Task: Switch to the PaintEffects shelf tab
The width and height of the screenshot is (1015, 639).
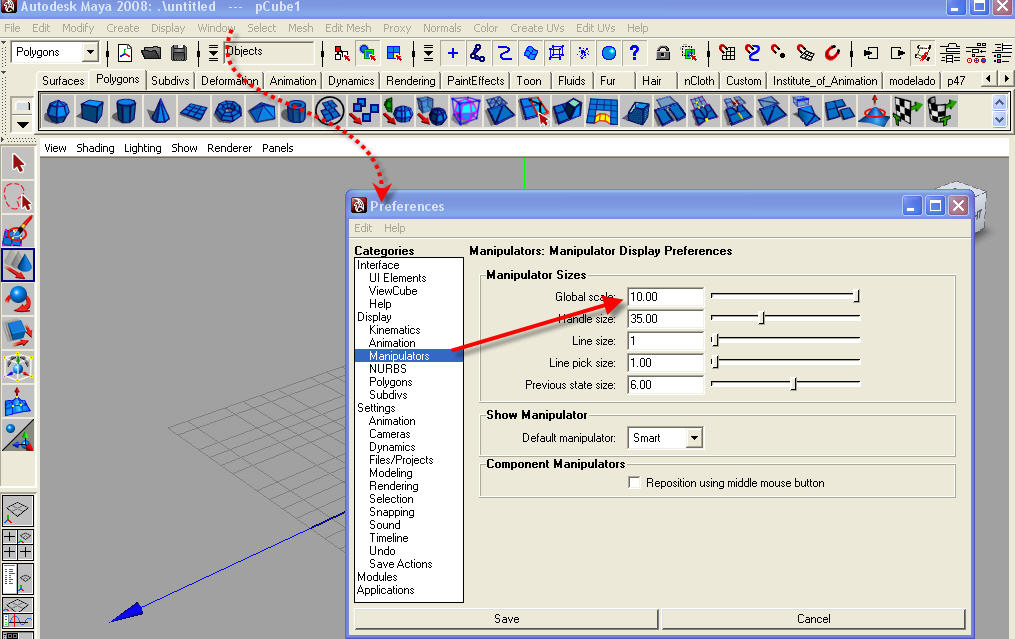Action: pos(475,81)
